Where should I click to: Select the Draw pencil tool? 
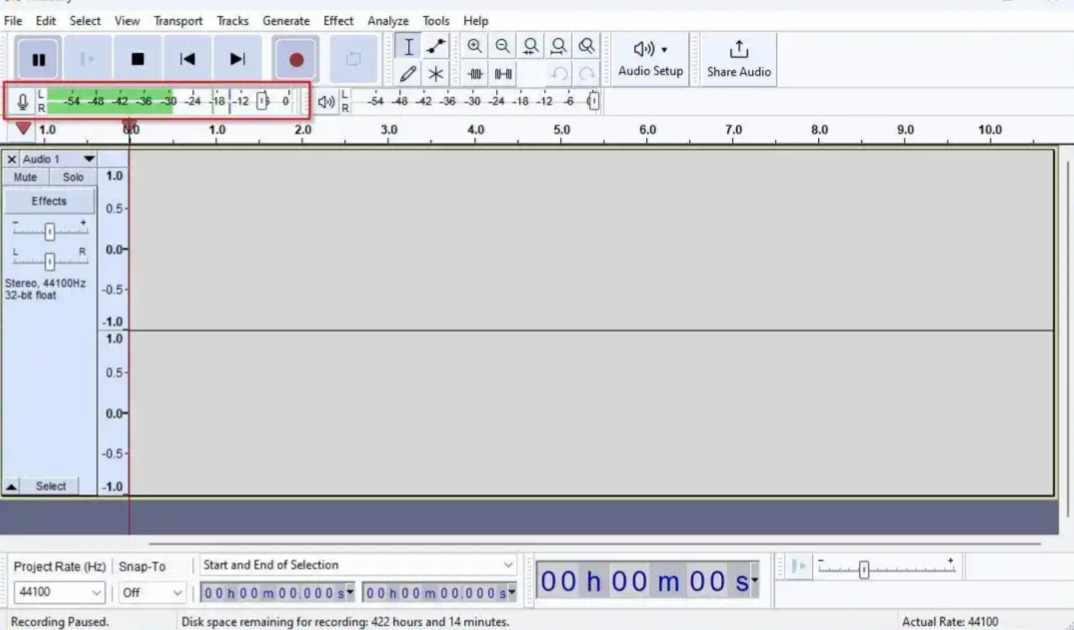pos(408,74)
